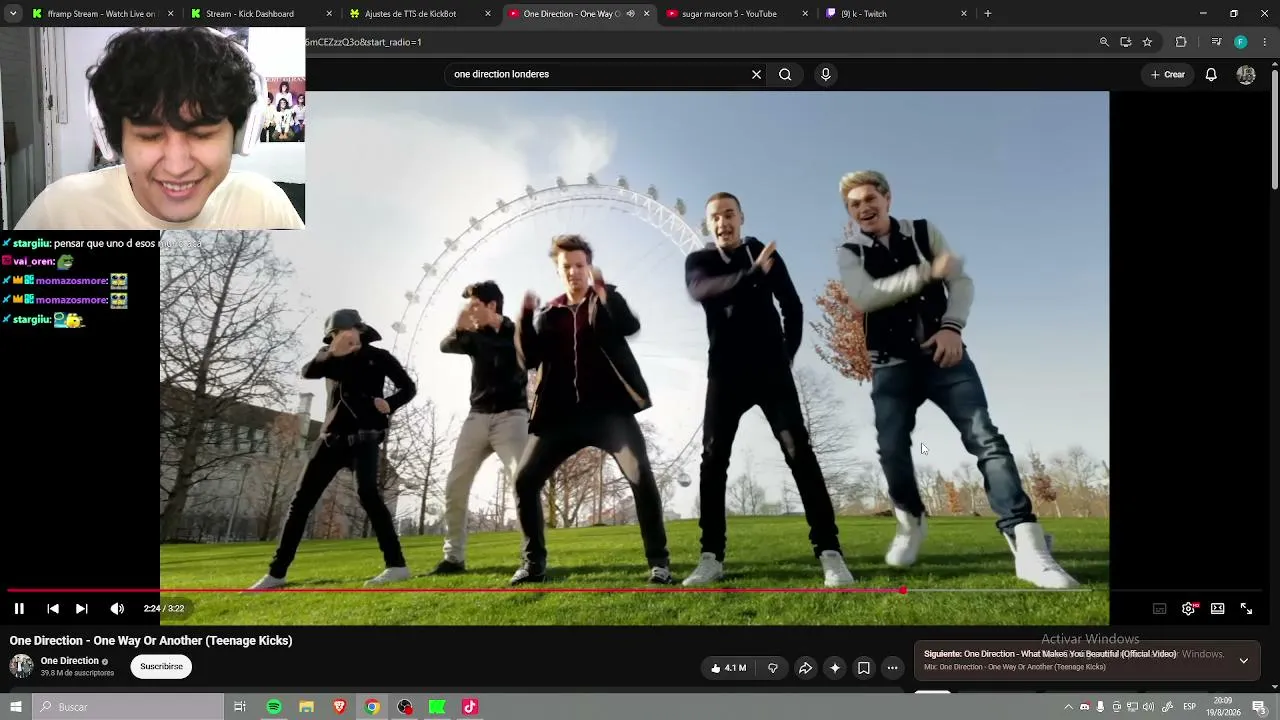Image resolution: width=1280 pixels, height=720 pixels.
Task: Toggle subtitles on the player
Action: [x=1160, y=608]
